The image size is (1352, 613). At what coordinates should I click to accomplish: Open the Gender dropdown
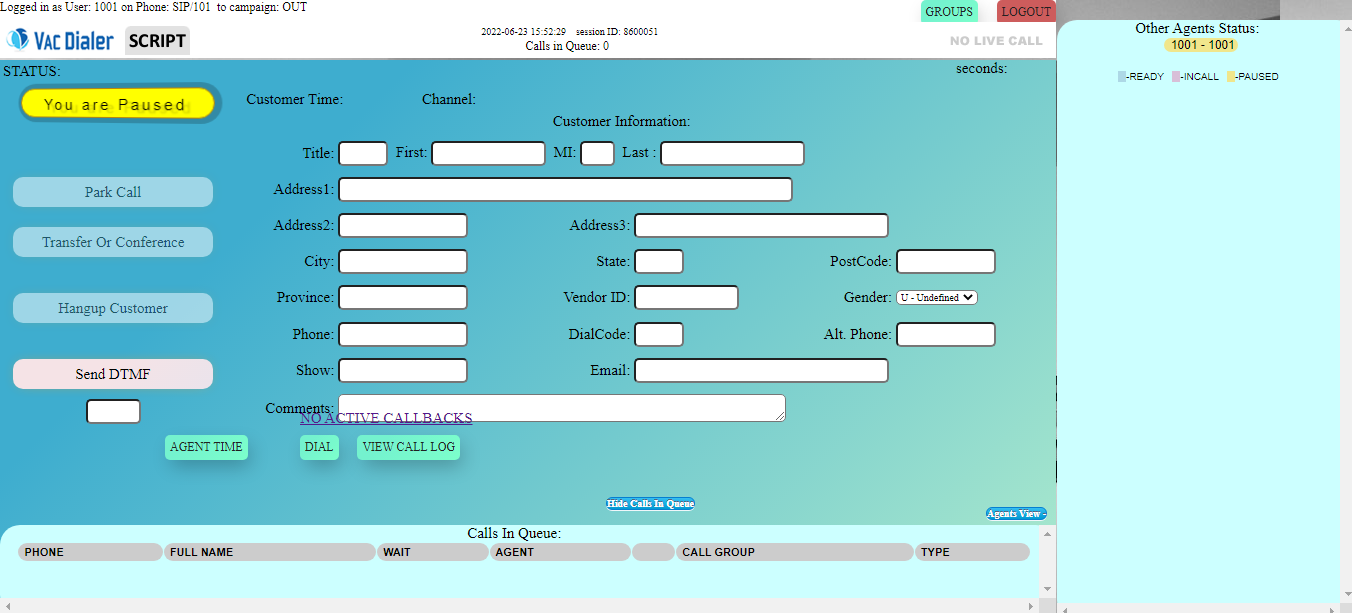coord(936,297)
